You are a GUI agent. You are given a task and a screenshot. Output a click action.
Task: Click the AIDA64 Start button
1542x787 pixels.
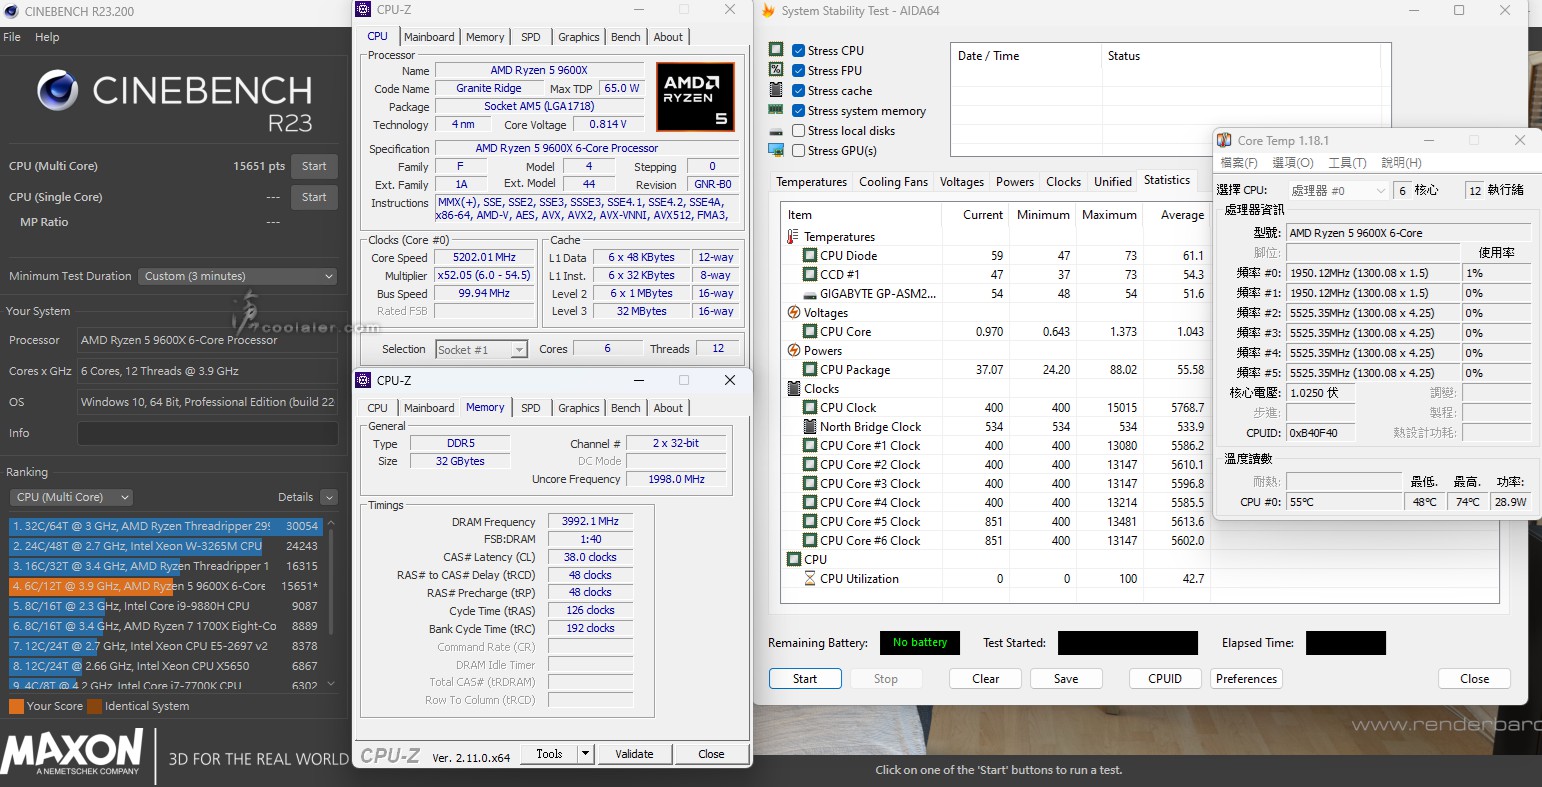(x=805, y=679)
